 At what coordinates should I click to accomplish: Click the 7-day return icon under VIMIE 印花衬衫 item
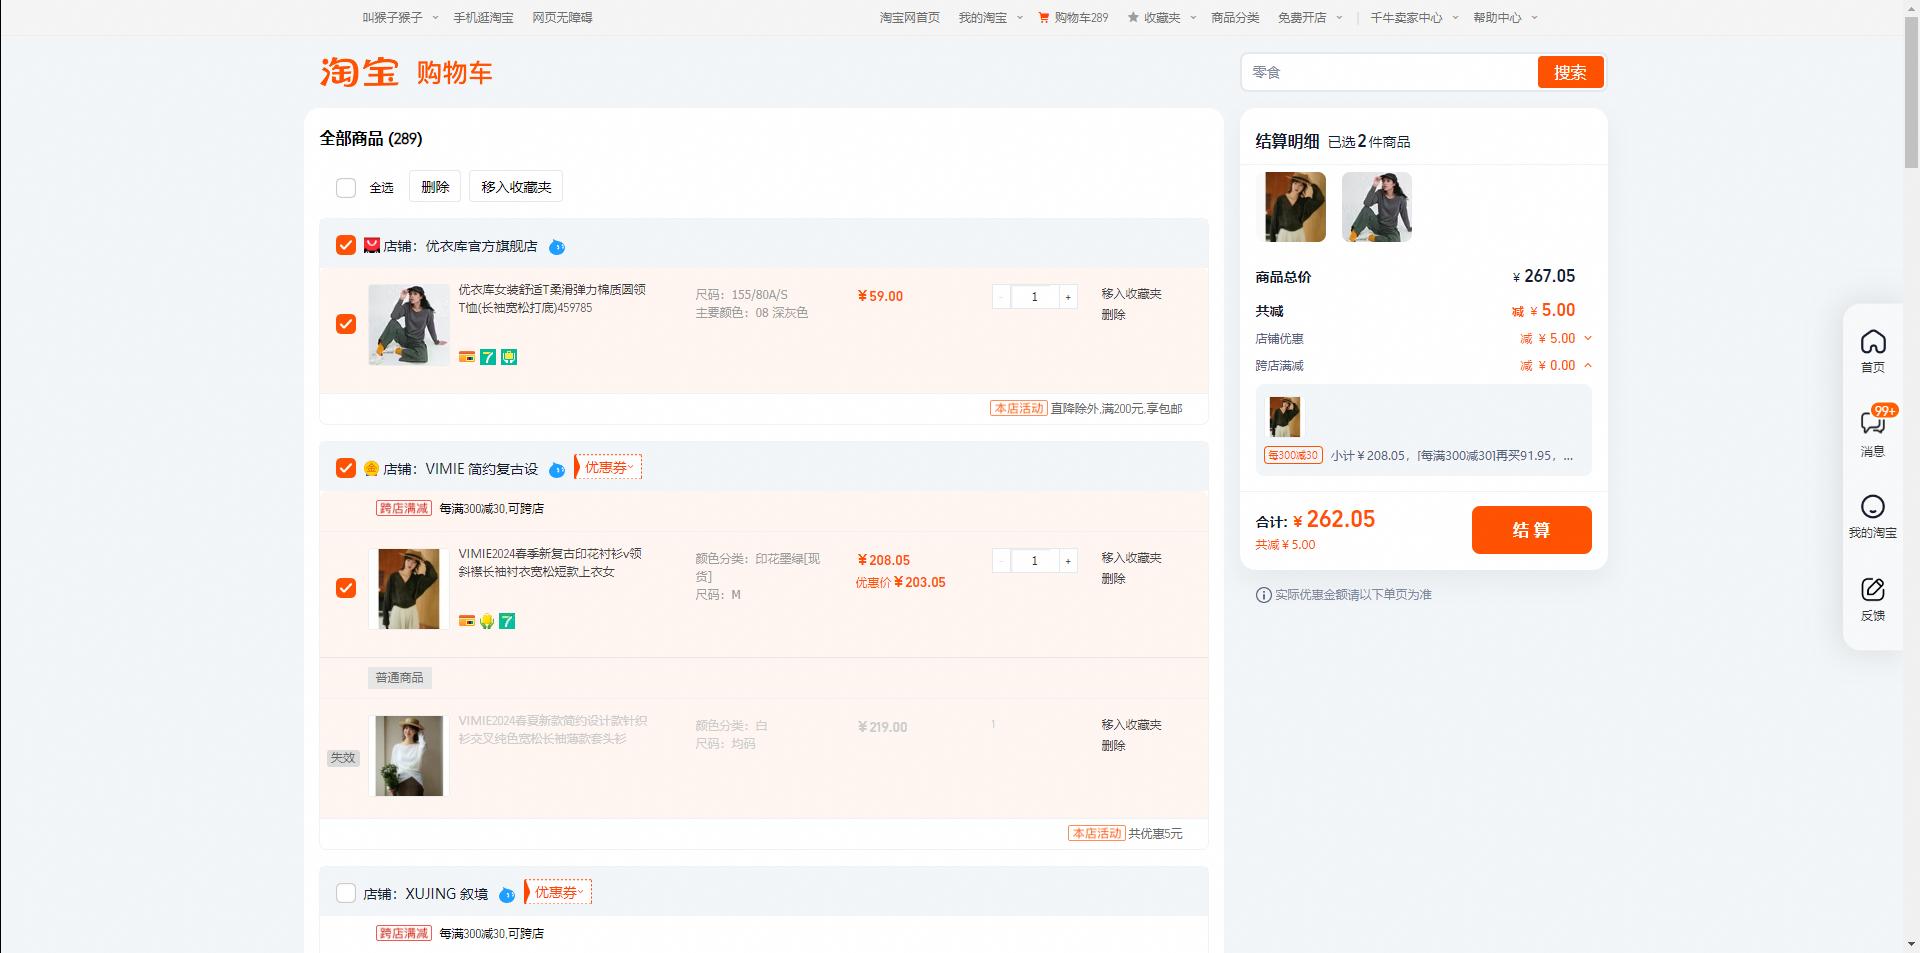[507, 621]
